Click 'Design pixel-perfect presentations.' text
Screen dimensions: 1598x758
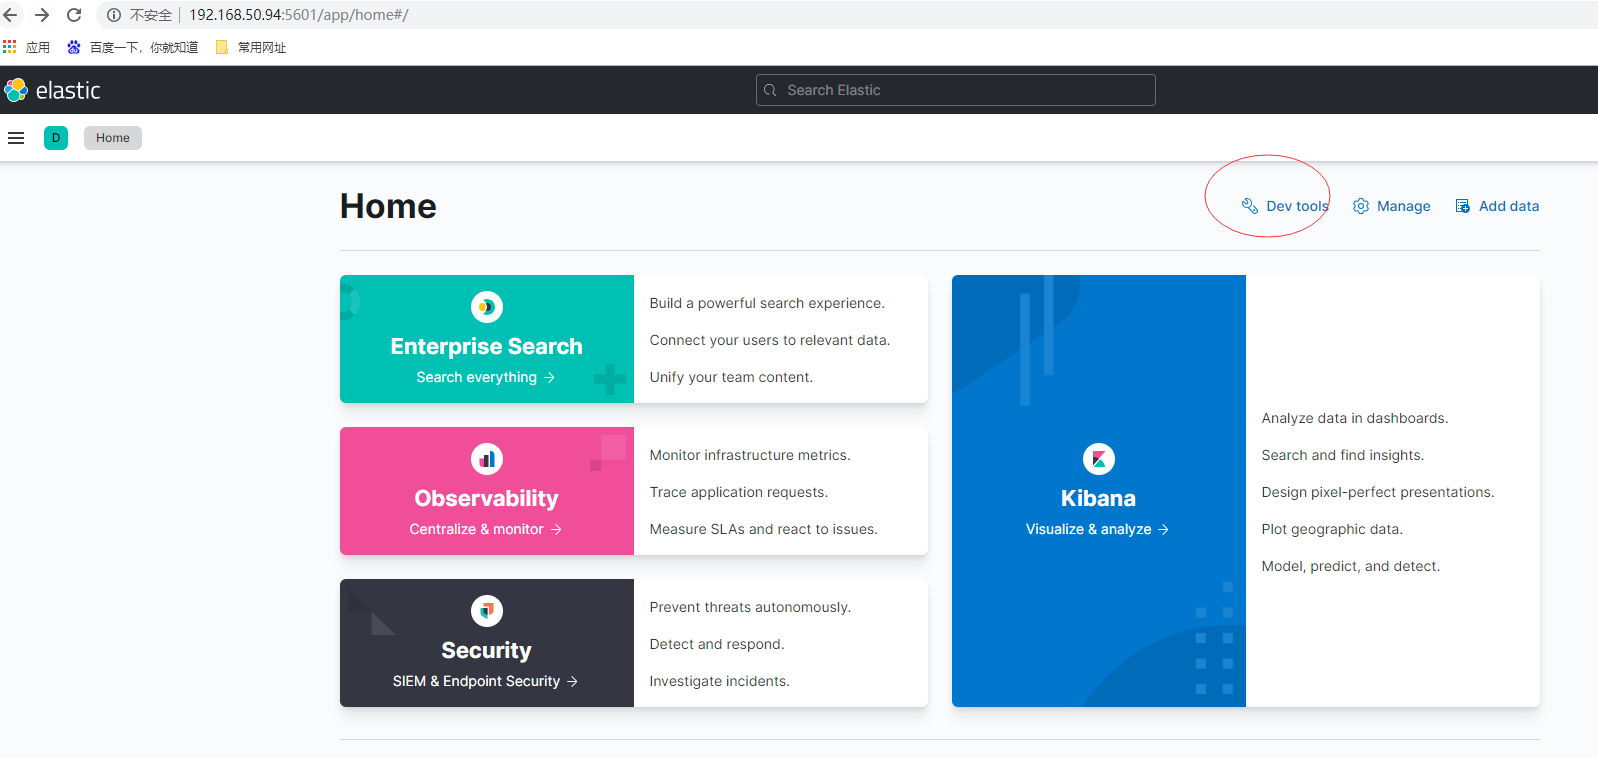[1378, 492]
